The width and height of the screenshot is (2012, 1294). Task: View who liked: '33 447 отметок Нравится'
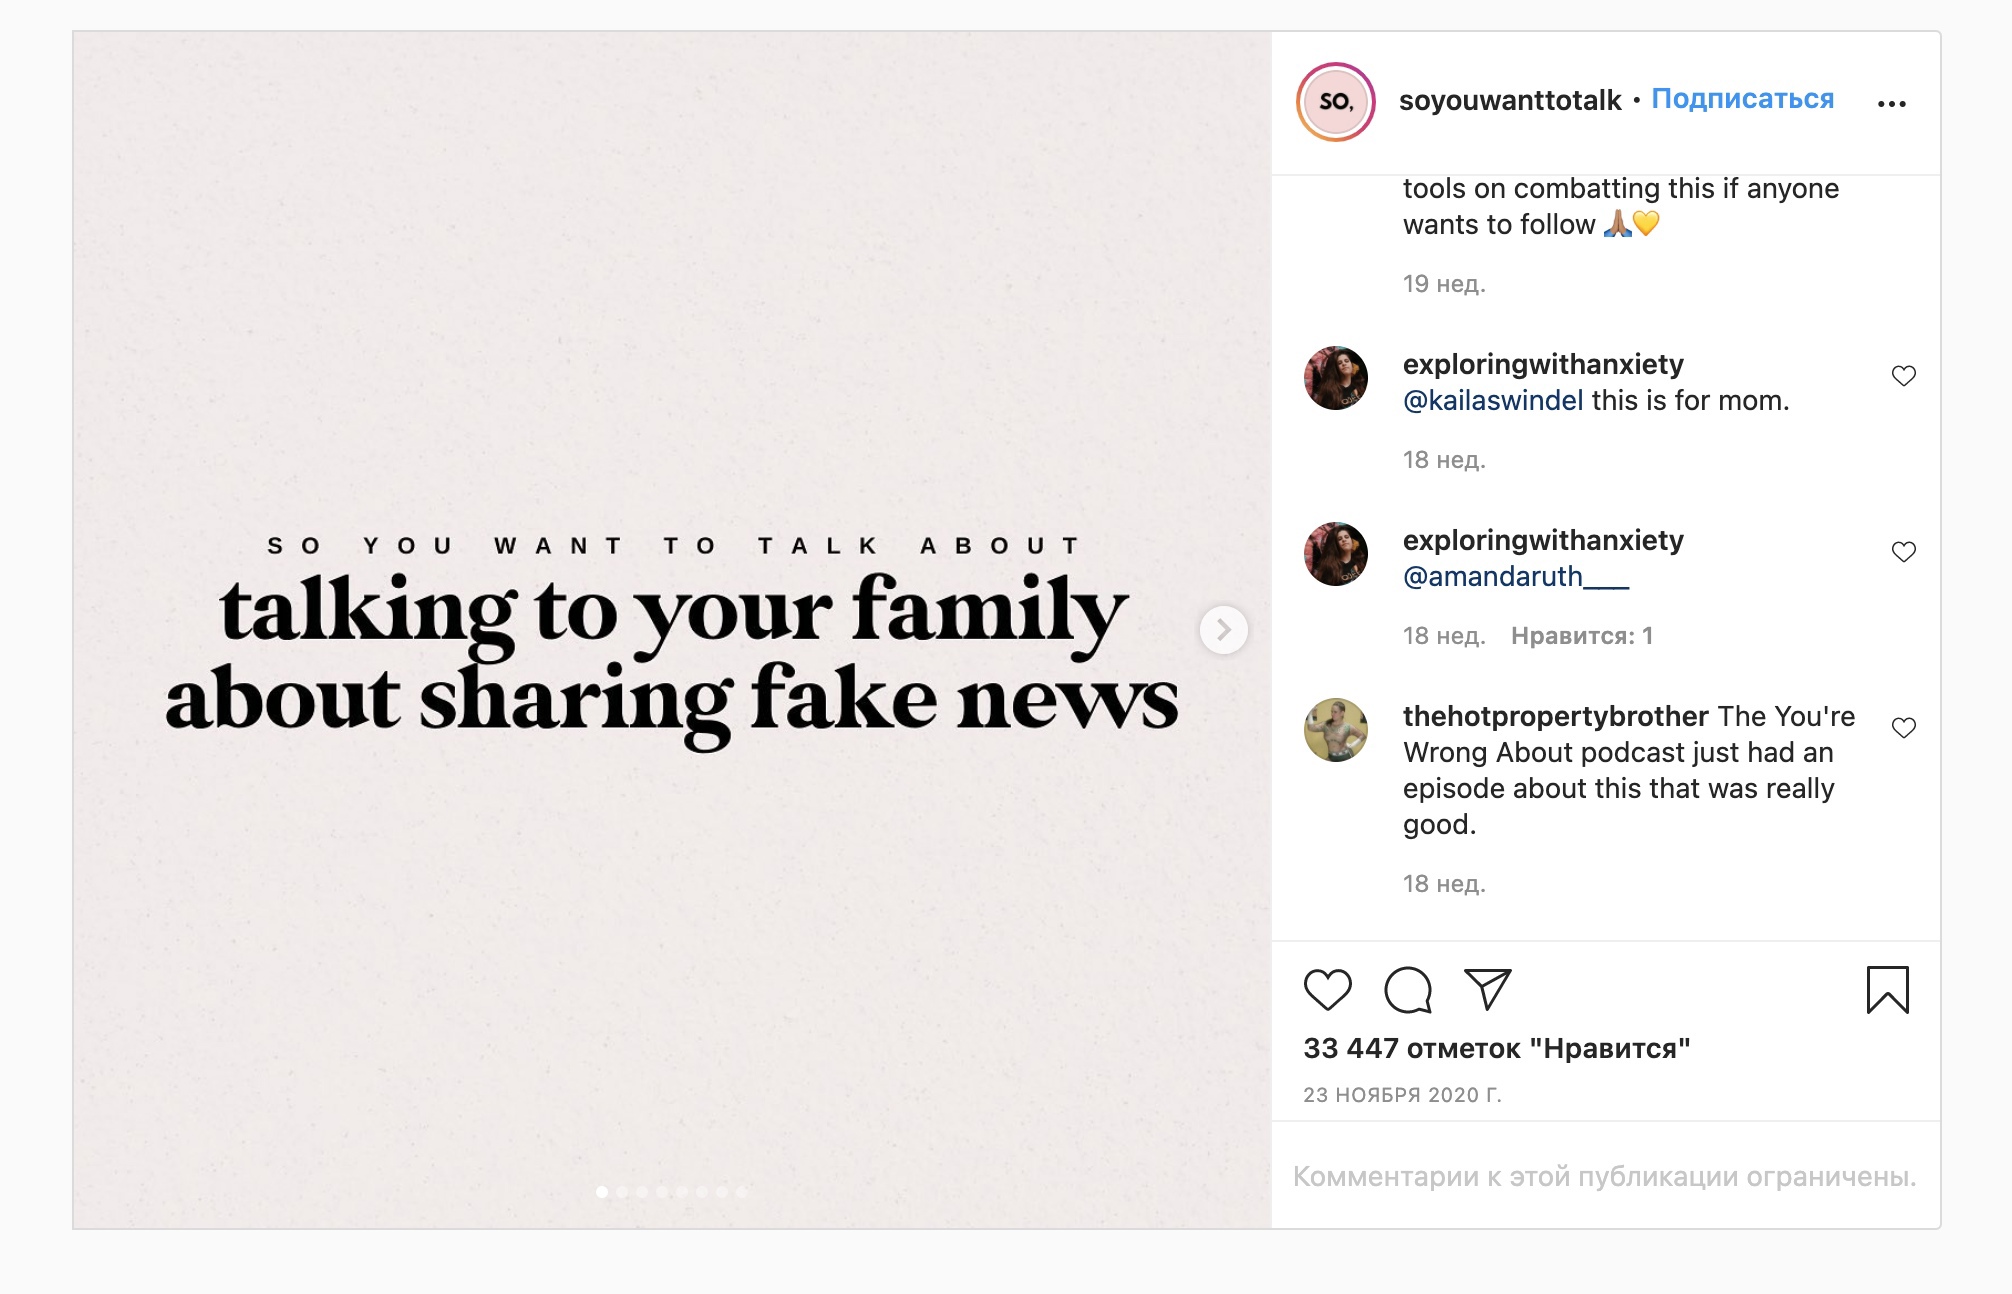click(1496, 1048)
